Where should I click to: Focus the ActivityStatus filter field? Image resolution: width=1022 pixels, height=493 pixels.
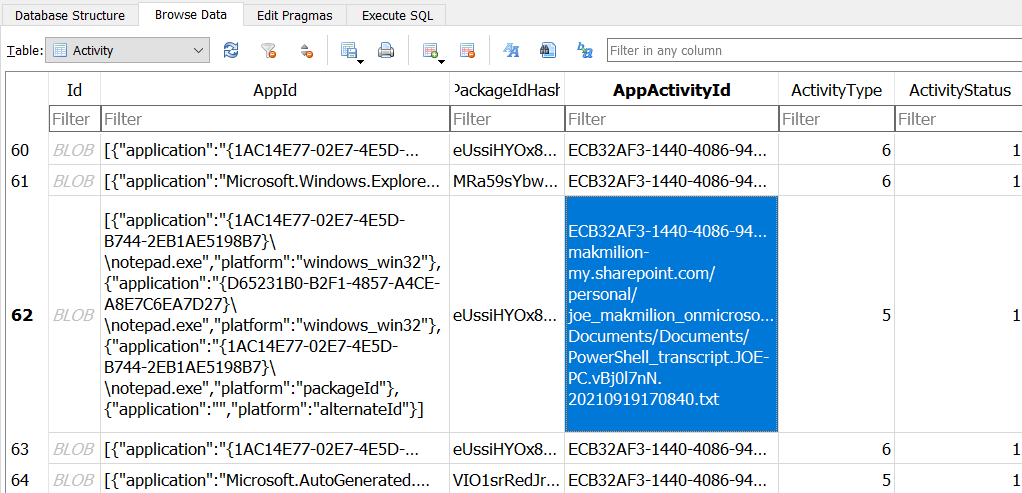click(x=958, y=119)
